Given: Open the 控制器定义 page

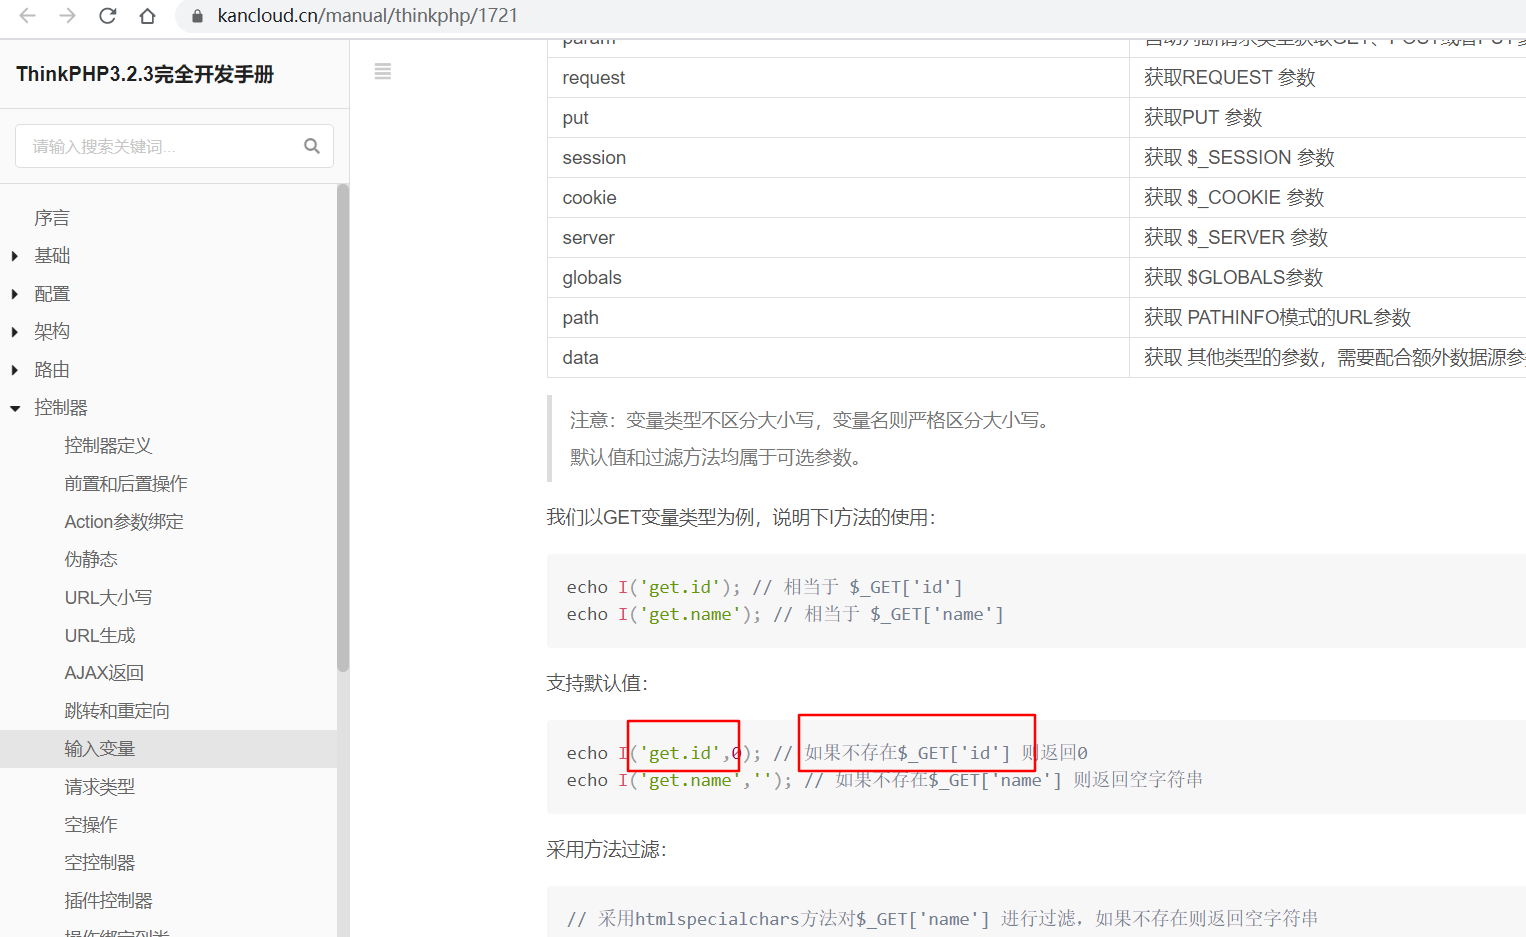Looking at the screenshot, I should click(108, 446).
